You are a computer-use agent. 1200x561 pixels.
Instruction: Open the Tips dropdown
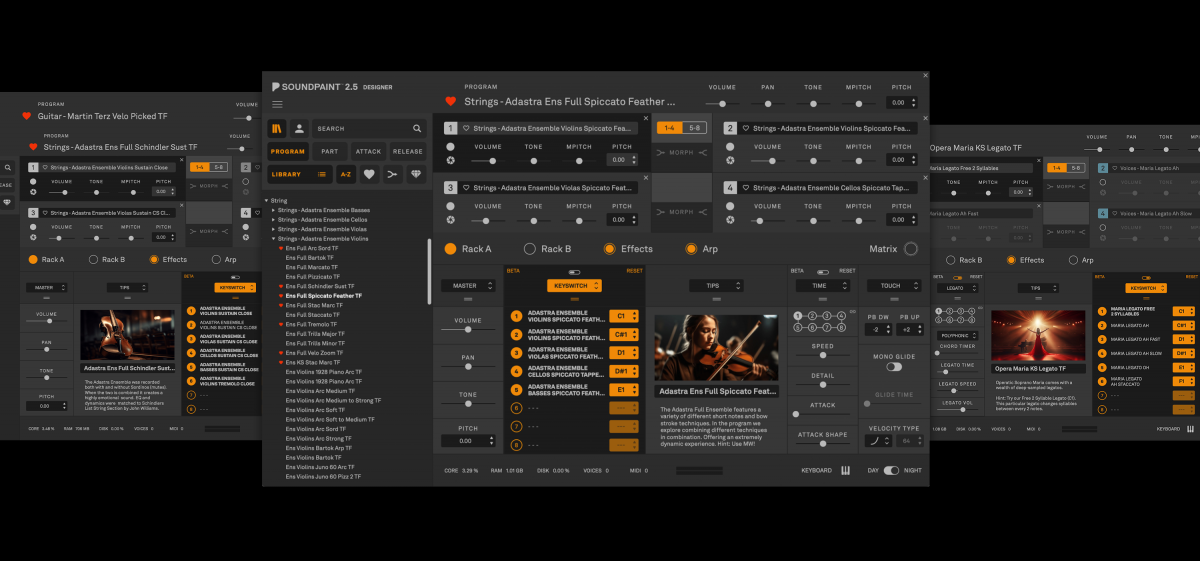(x=716, y=286)
